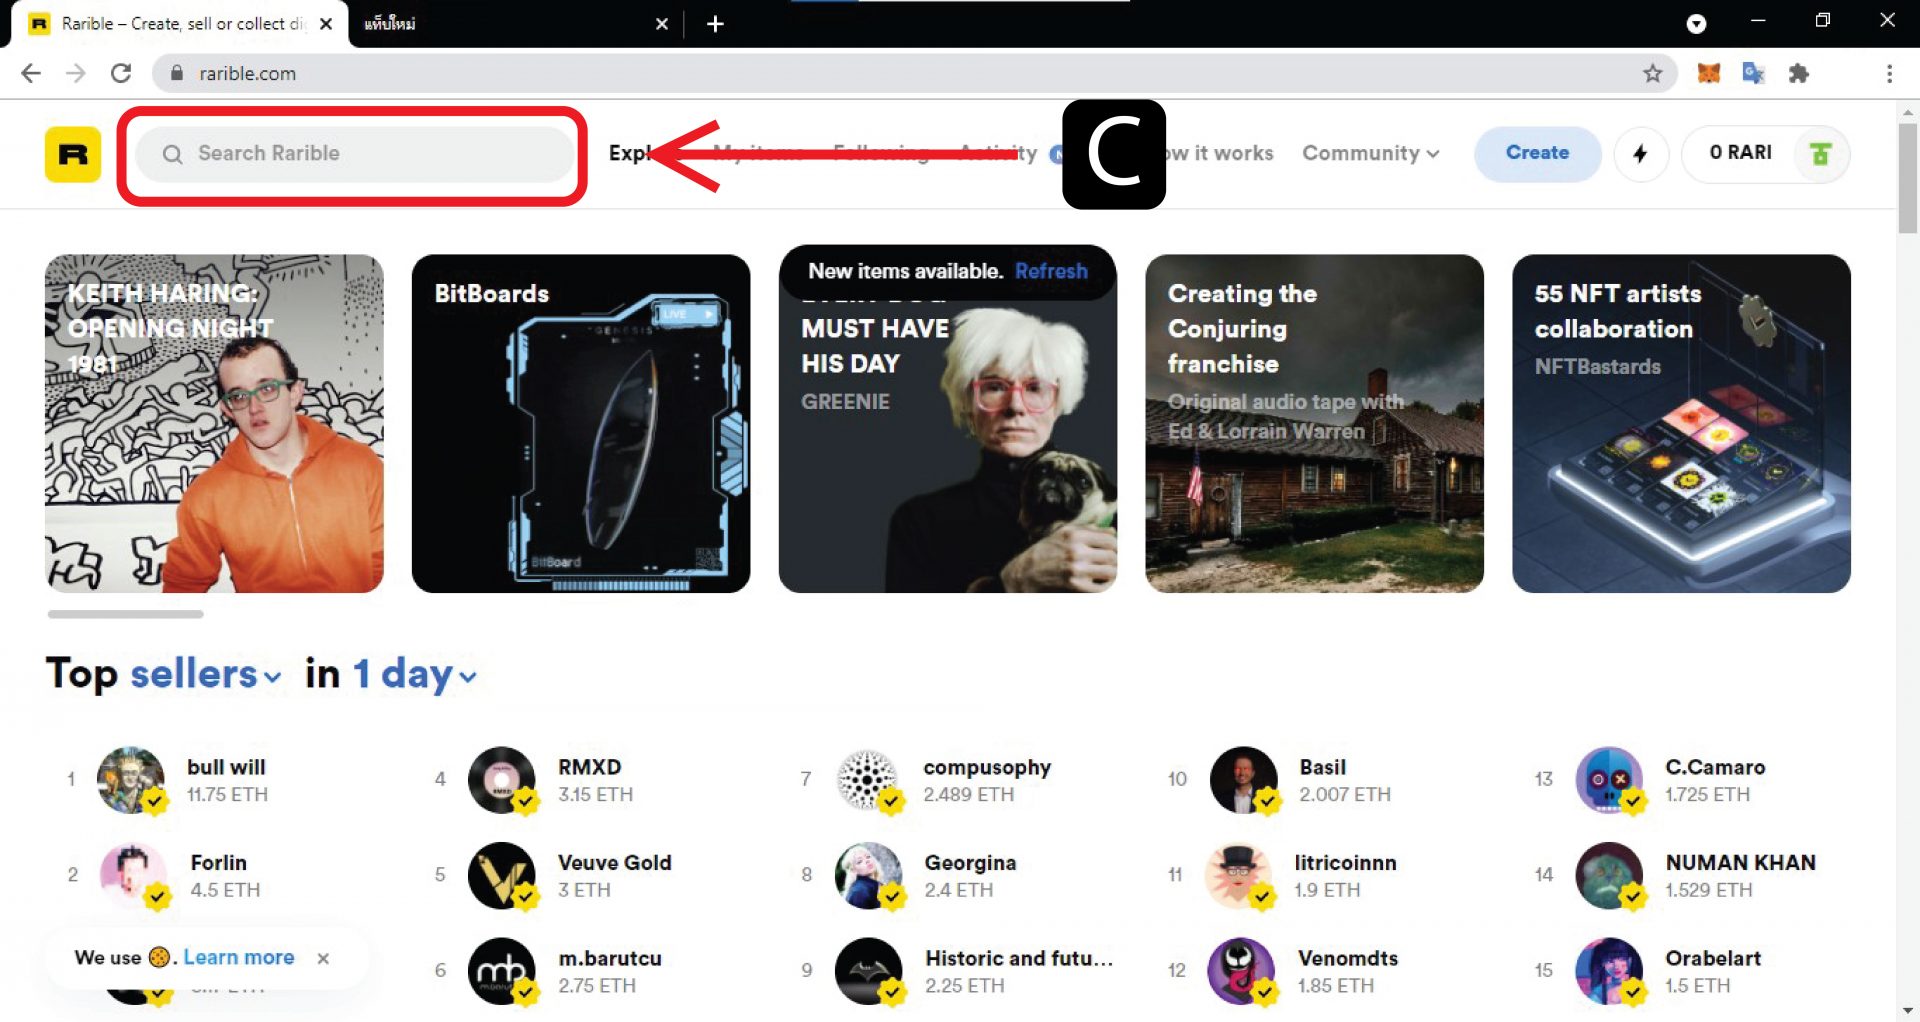Open the lightning bolt notifications icon

(x=1640, y=153)
